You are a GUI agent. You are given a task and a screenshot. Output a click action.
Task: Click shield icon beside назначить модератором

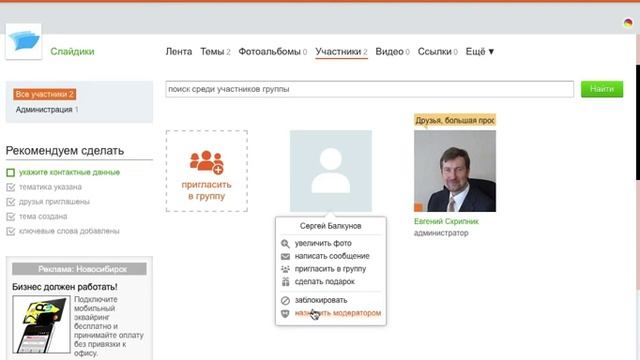point(285,313)
